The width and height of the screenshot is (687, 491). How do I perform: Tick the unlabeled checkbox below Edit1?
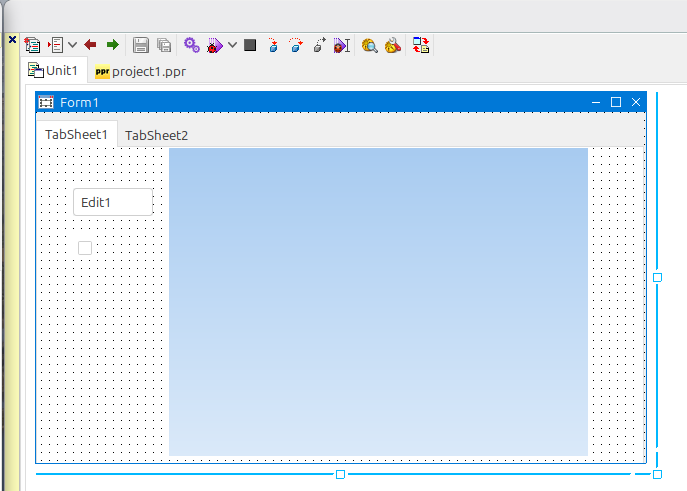[85, 247]
